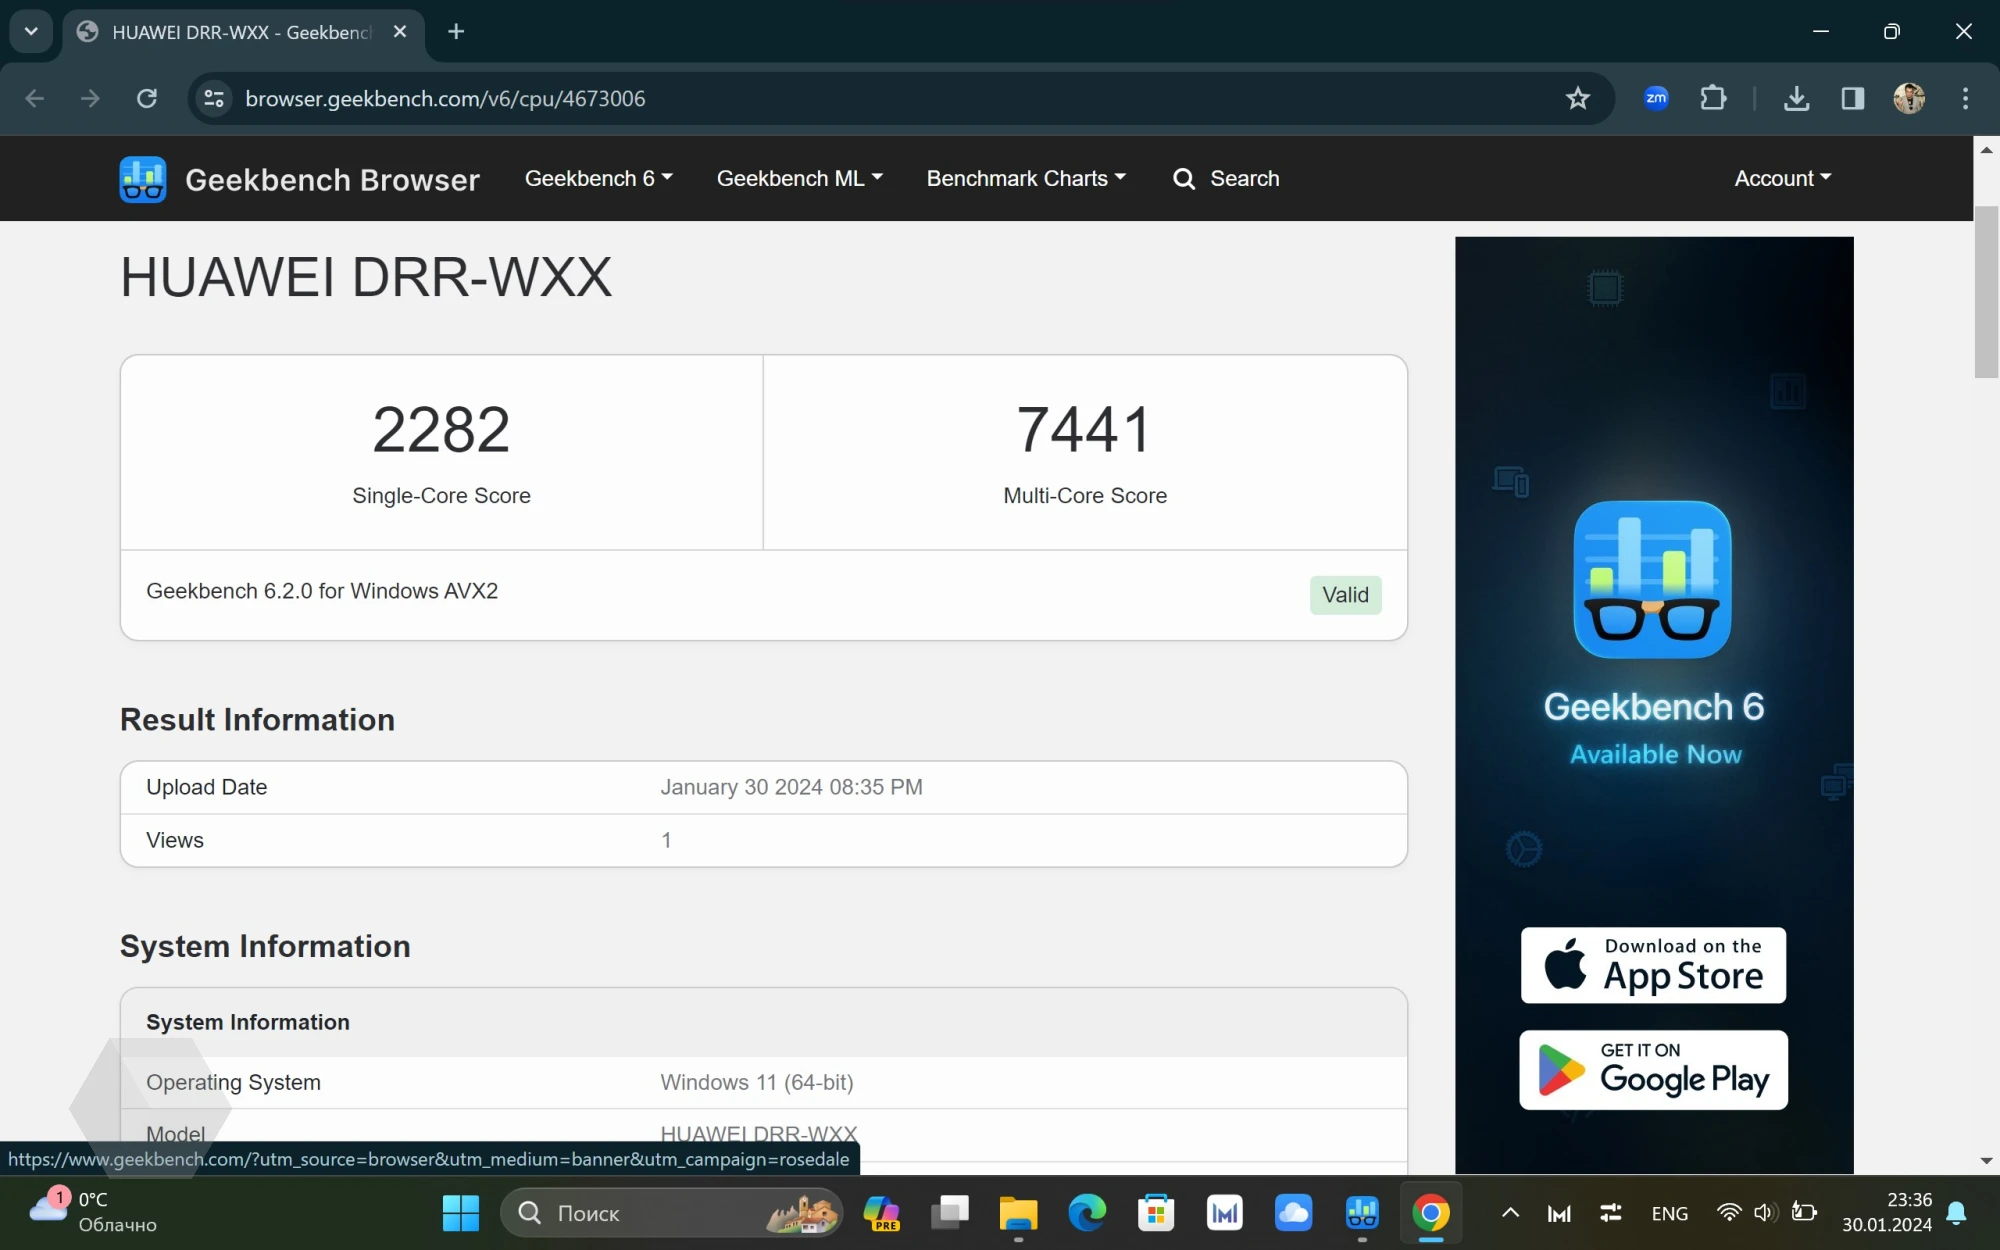
Task: Open the Benchmark Charts dropdown
Action: 1026,178
